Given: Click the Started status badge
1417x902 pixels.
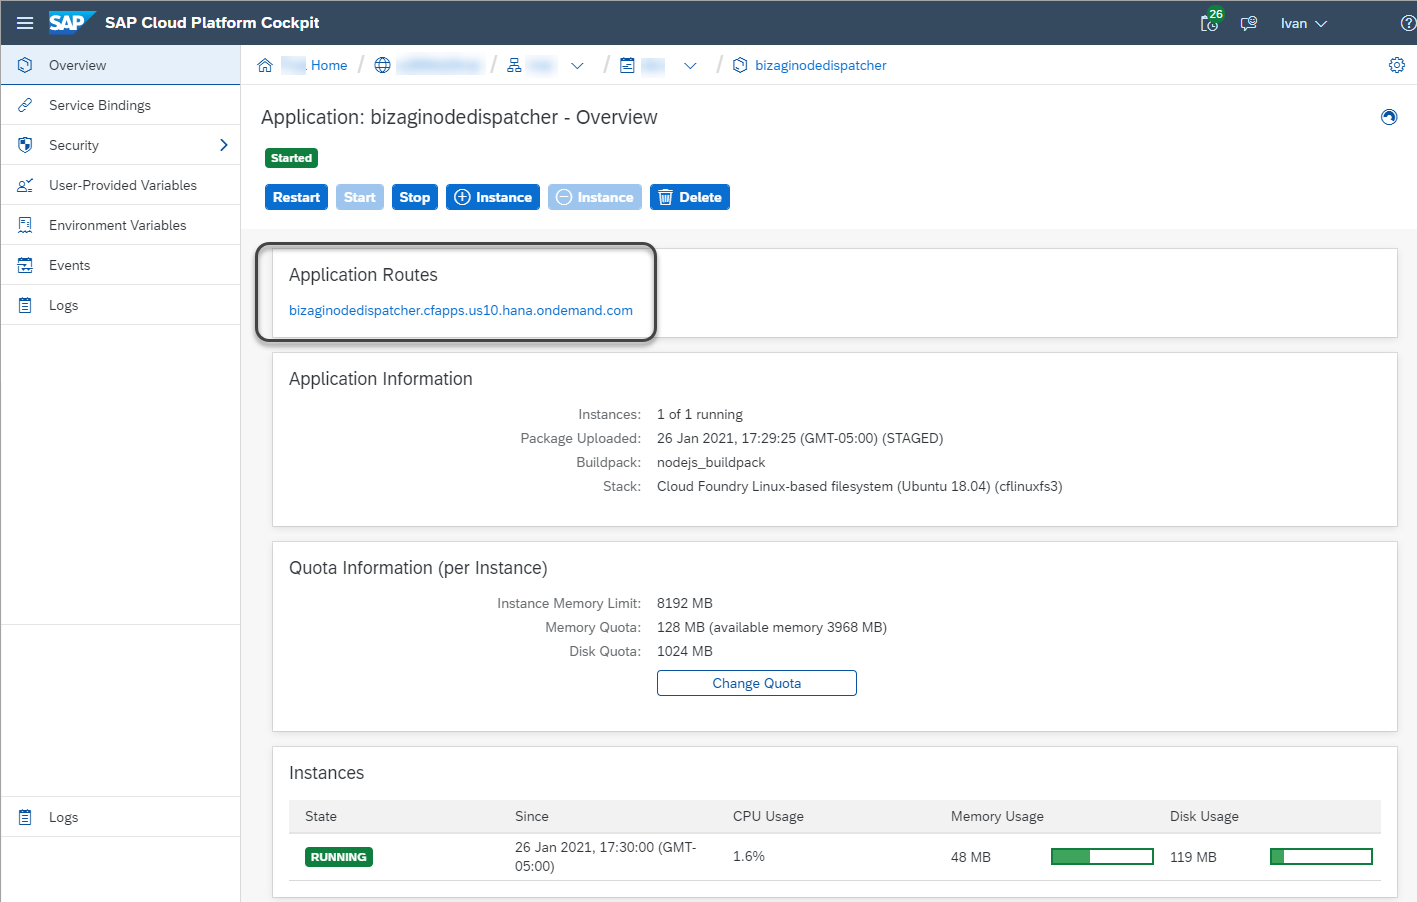Looking at the screenshot, I should pyautogui.click(x=291, y=158).
